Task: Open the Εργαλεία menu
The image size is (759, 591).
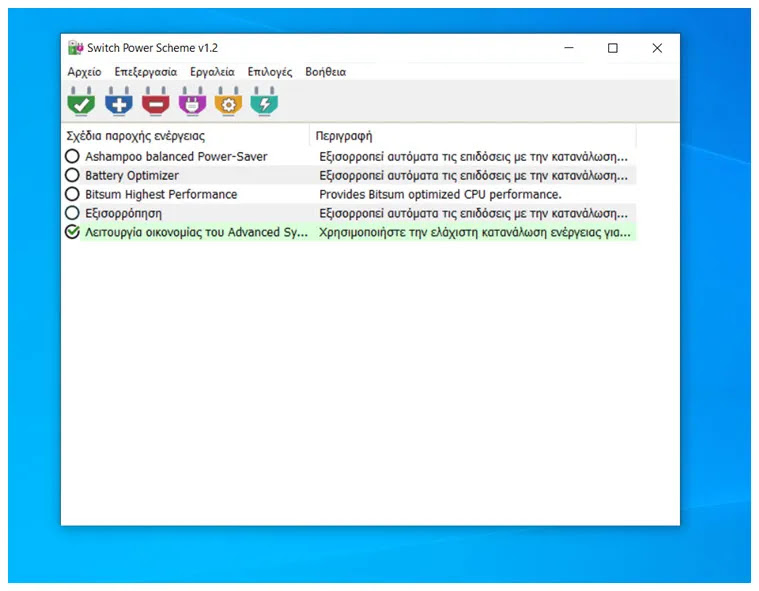Action: tap(212, 72)
